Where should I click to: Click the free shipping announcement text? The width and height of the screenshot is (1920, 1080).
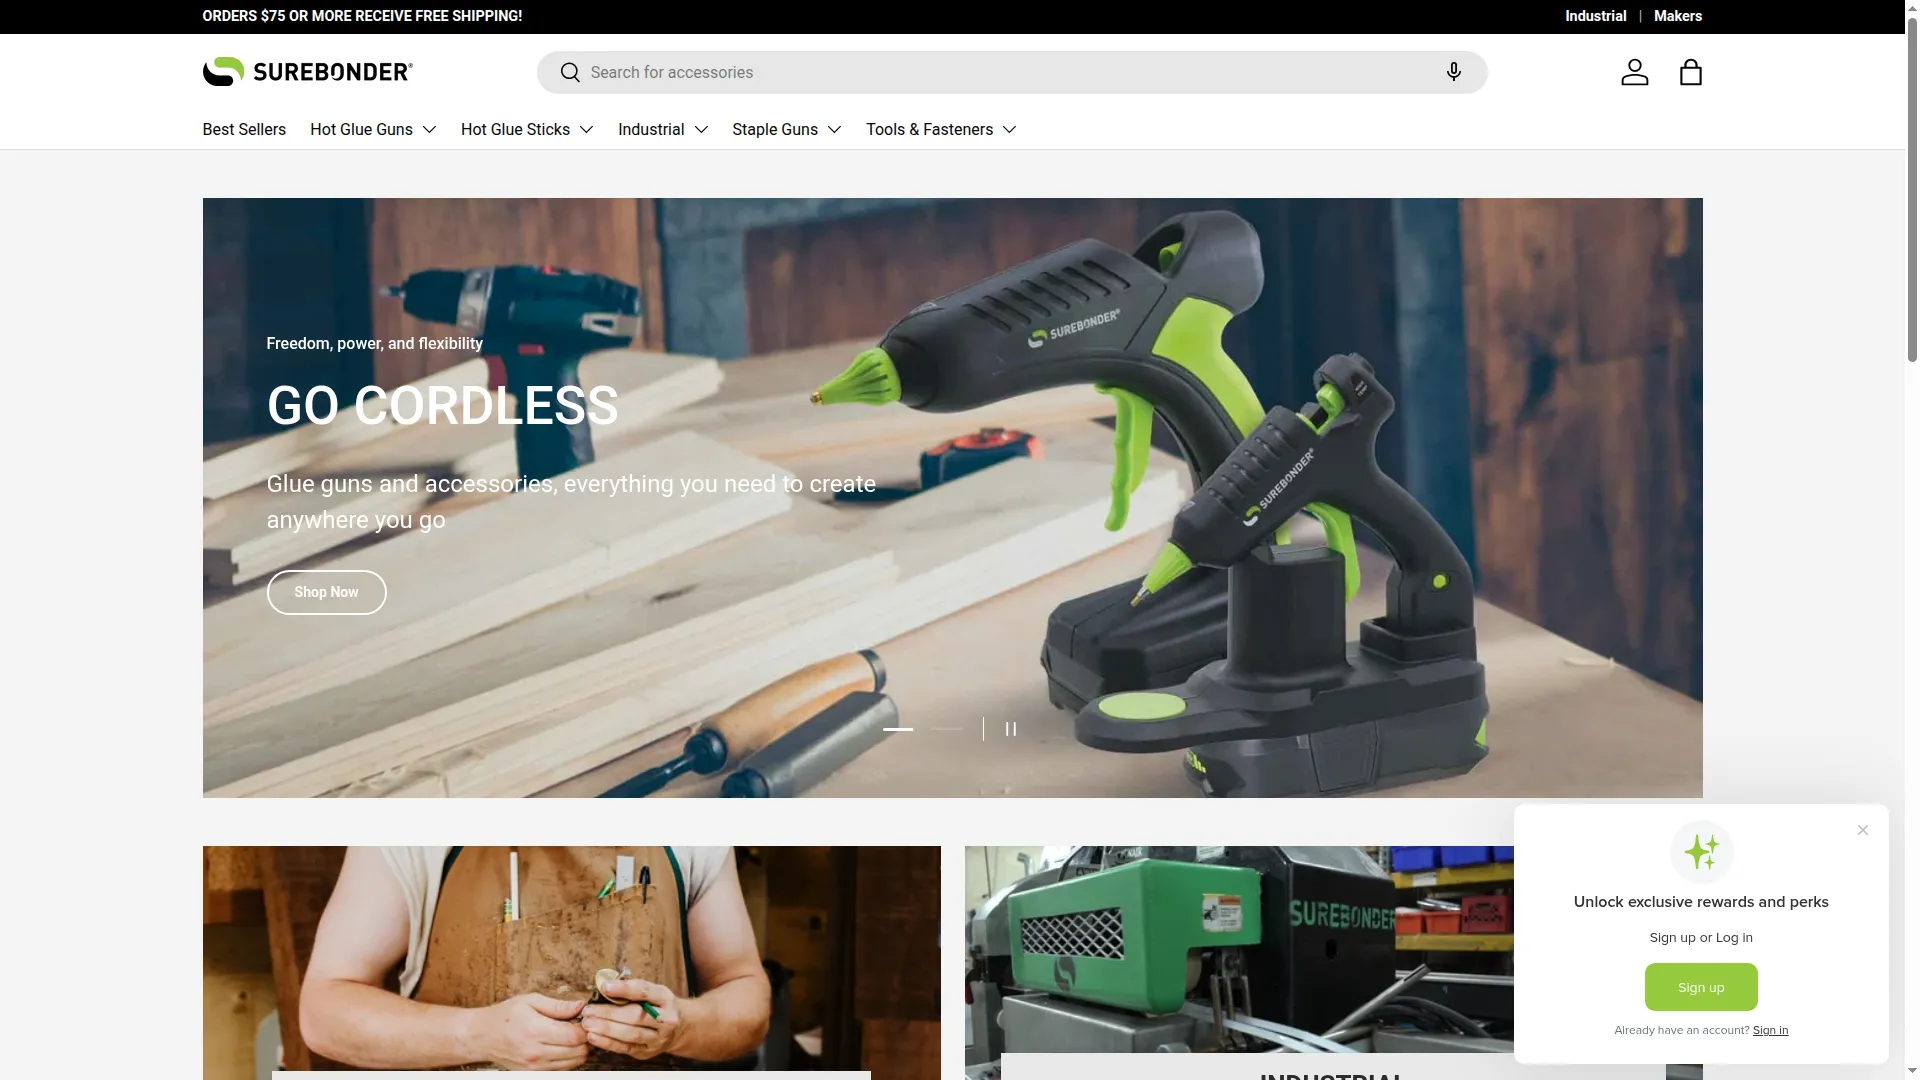362,16
